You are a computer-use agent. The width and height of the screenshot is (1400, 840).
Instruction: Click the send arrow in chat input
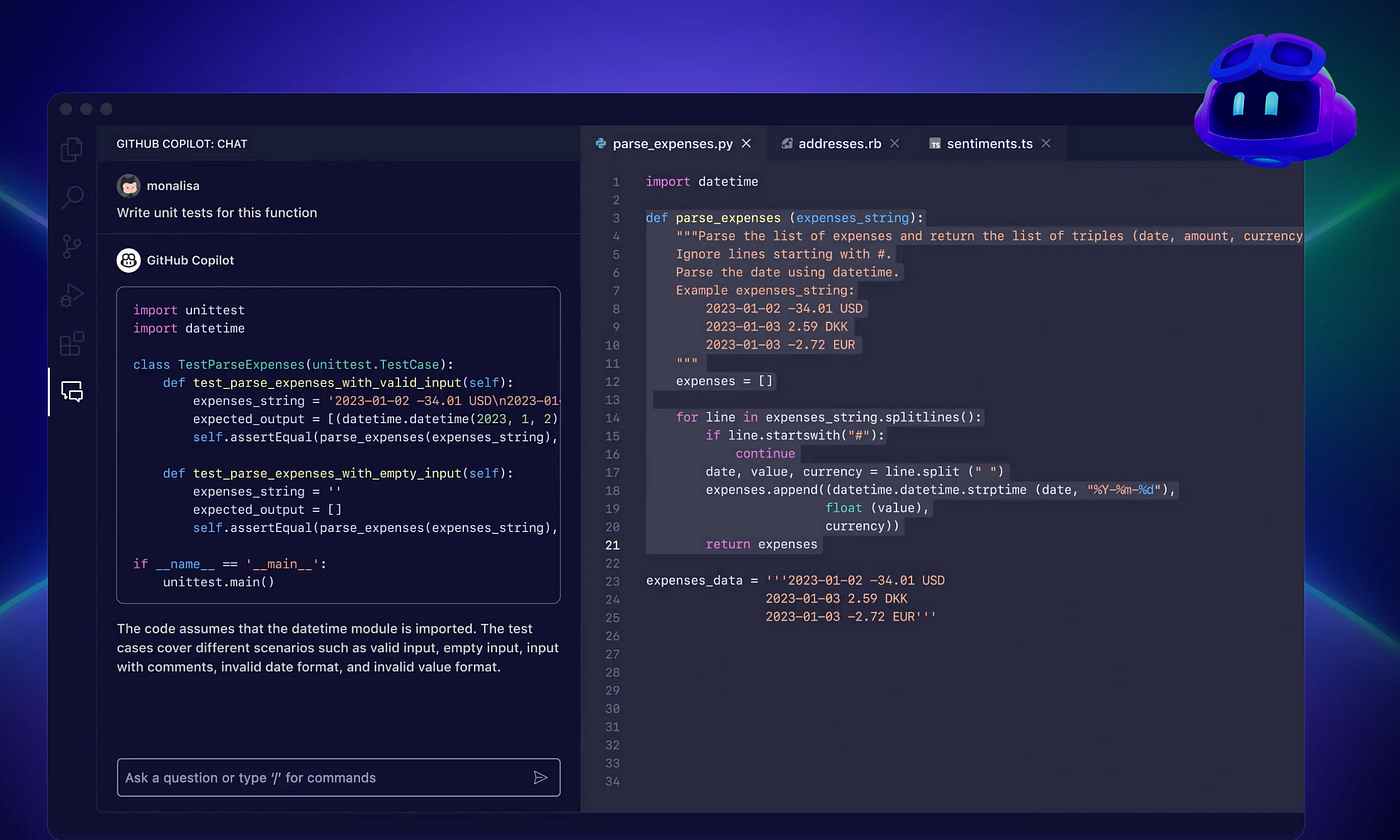[x=540, y=777]
